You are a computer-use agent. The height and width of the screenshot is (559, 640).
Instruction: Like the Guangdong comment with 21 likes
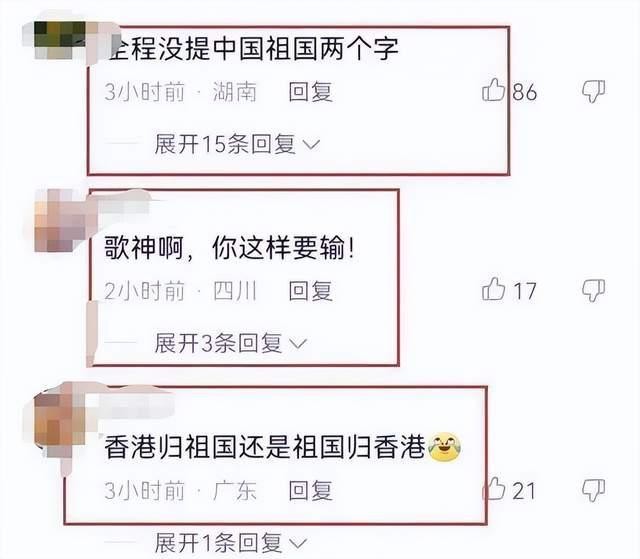coord(495,488)
